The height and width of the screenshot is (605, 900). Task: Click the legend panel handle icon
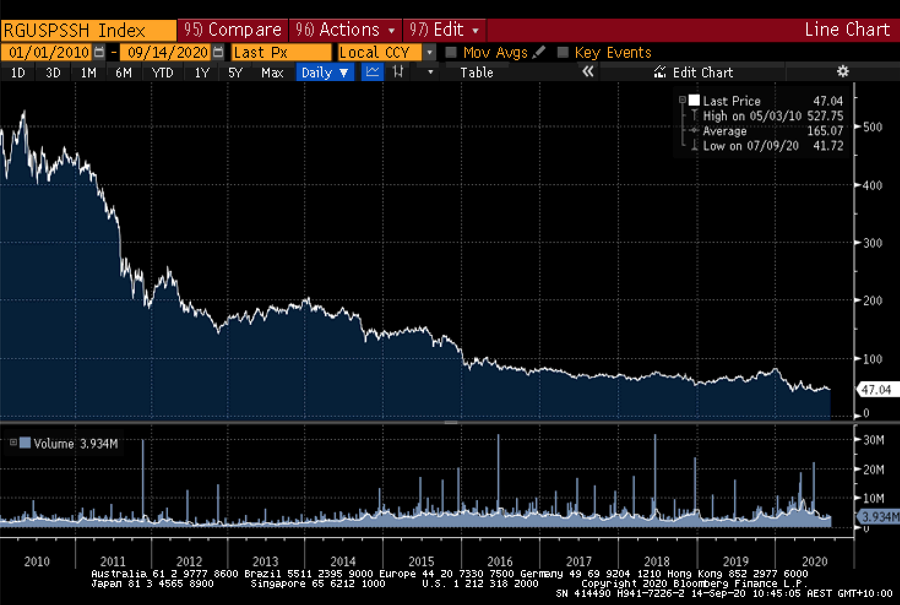pos(682,100)
